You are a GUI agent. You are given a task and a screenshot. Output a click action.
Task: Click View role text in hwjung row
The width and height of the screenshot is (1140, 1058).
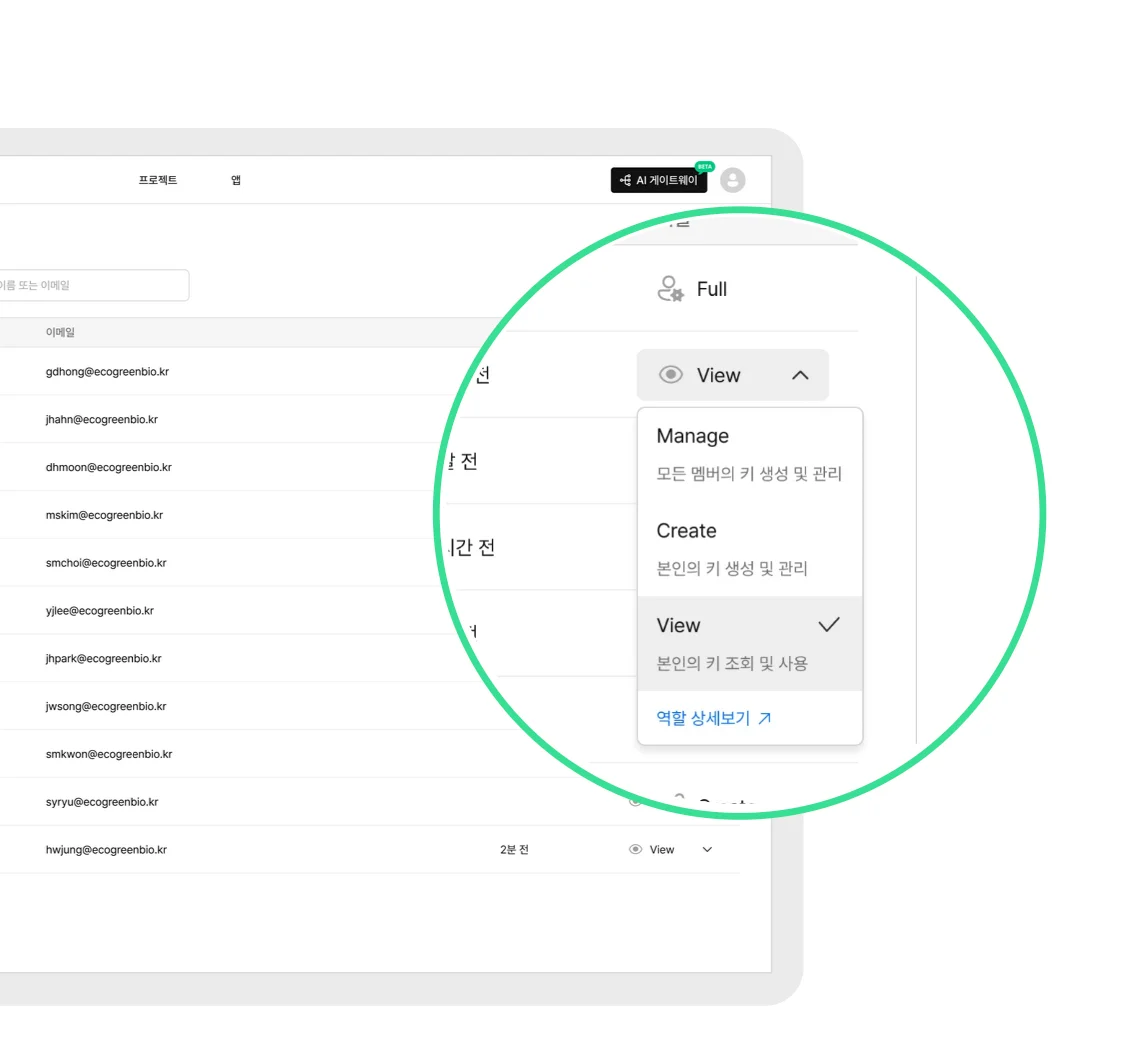tap(662, 849)
